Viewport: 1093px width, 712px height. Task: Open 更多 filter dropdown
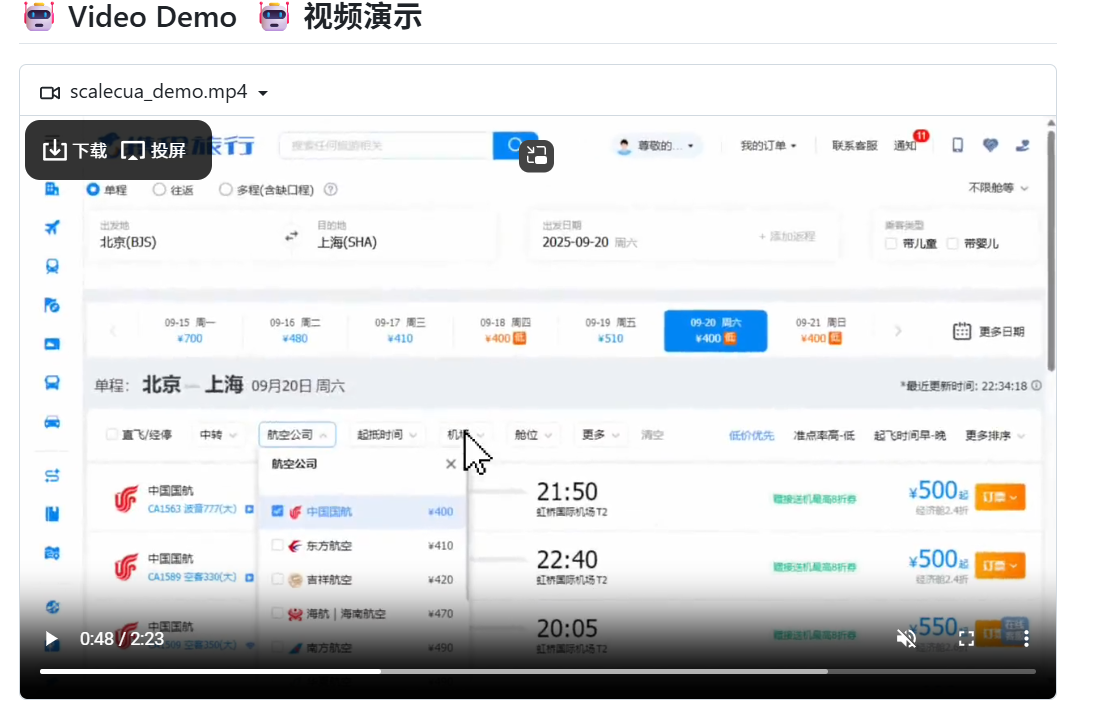coord(600,434)
